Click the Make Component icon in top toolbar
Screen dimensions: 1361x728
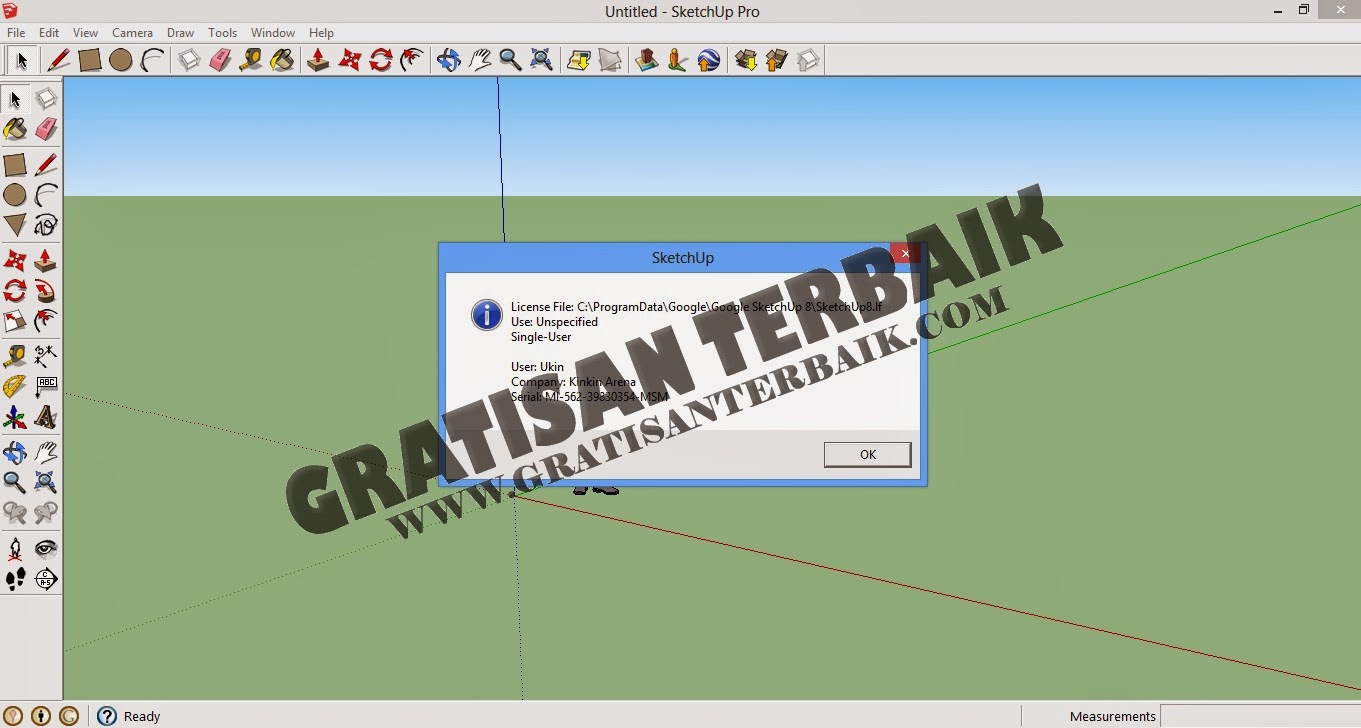[x=190, y=61]
